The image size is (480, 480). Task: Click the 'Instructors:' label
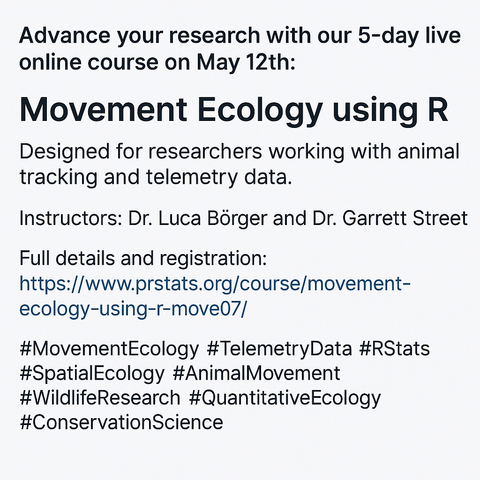pos(71,219)
